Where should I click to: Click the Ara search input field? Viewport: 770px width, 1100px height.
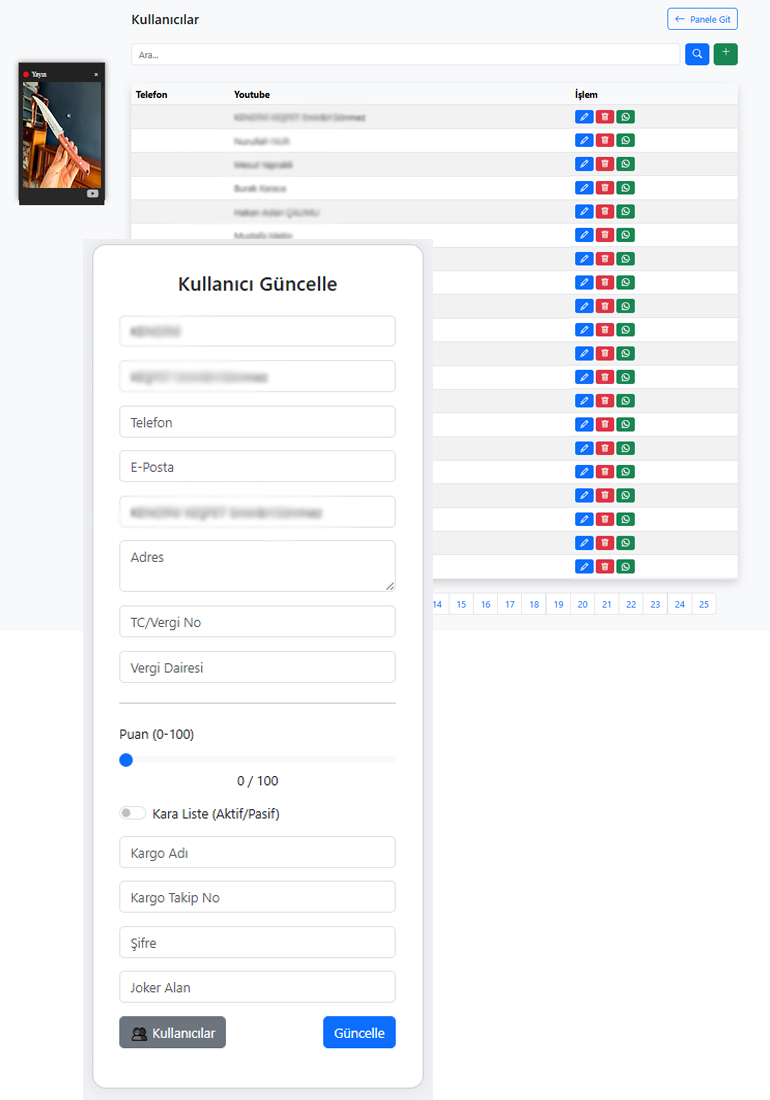coord(405,54)
